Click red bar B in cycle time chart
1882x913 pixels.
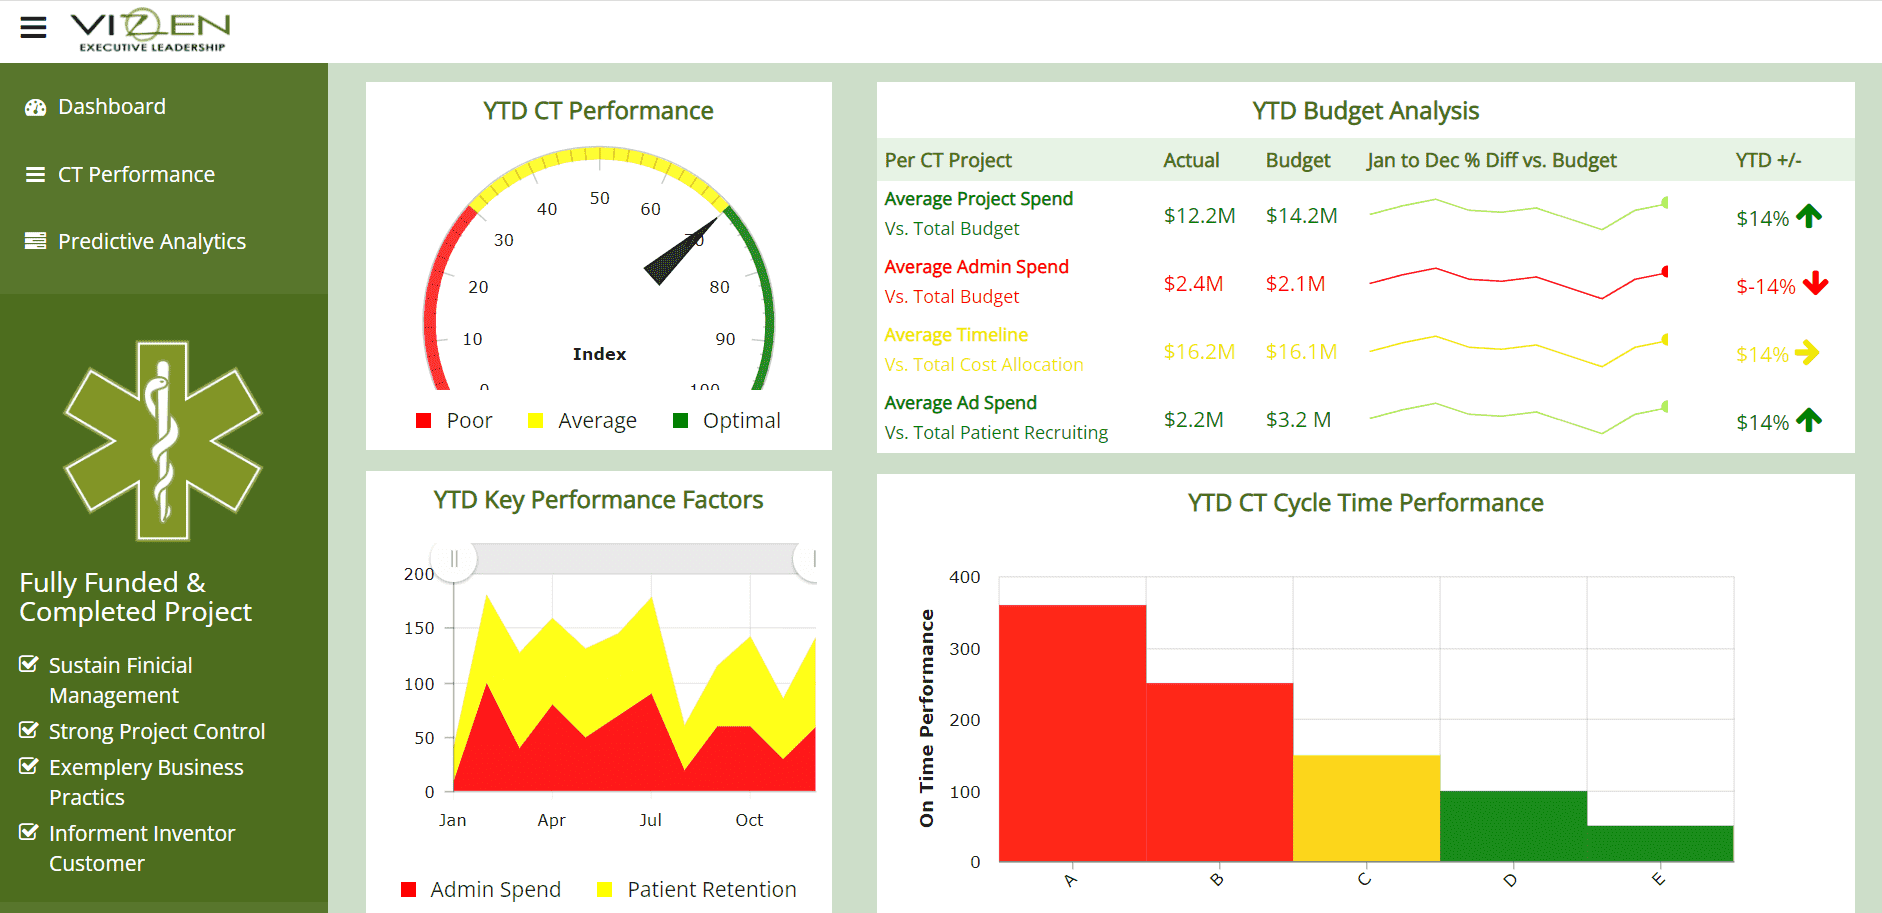(1219, 772)
